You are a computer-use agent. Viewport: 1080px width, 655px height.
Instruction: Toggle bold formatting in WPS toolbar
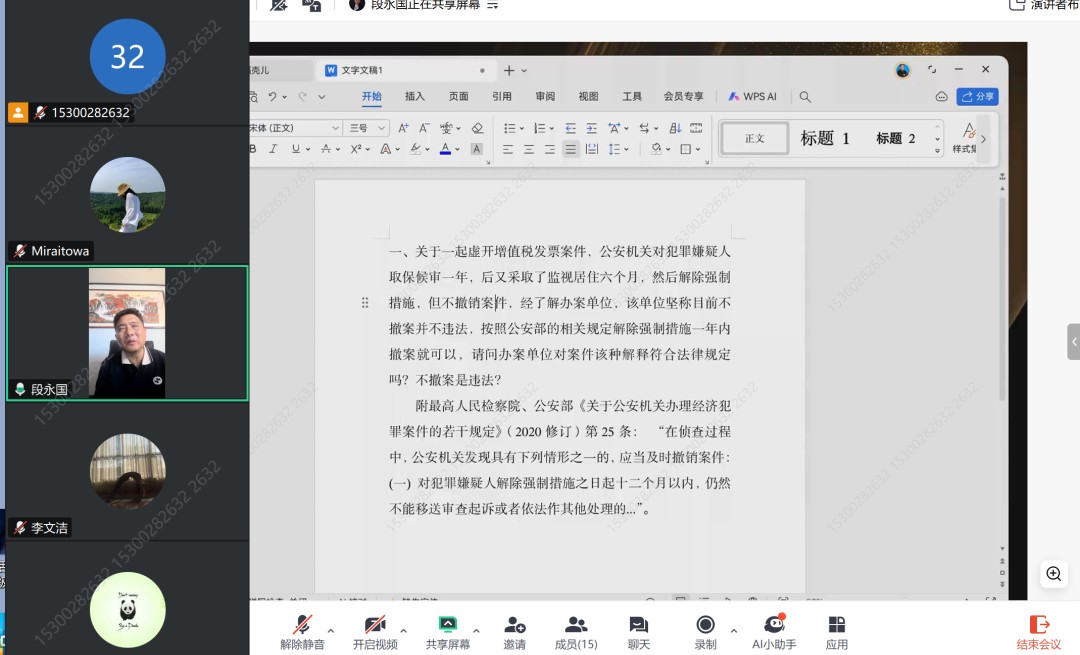[x=251, y=148]
